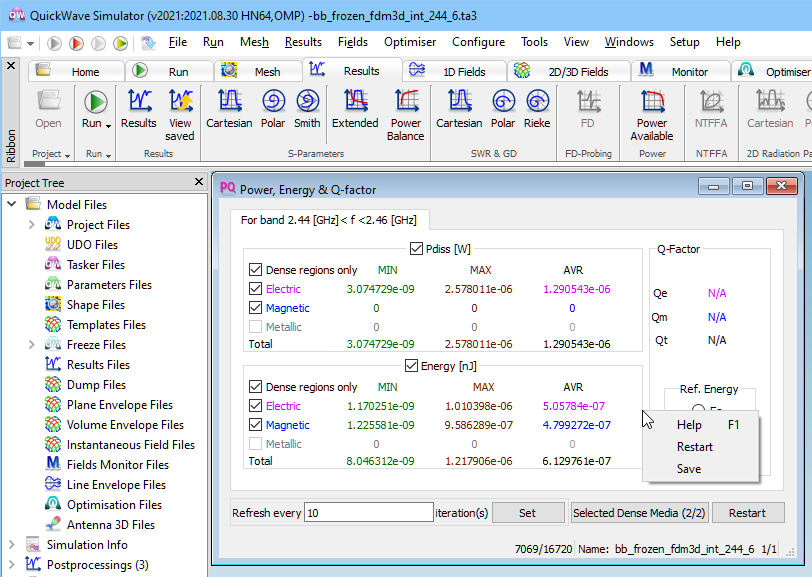
Task: Open the Run ribbon button dropdown arrow
Action: [108, 125]
